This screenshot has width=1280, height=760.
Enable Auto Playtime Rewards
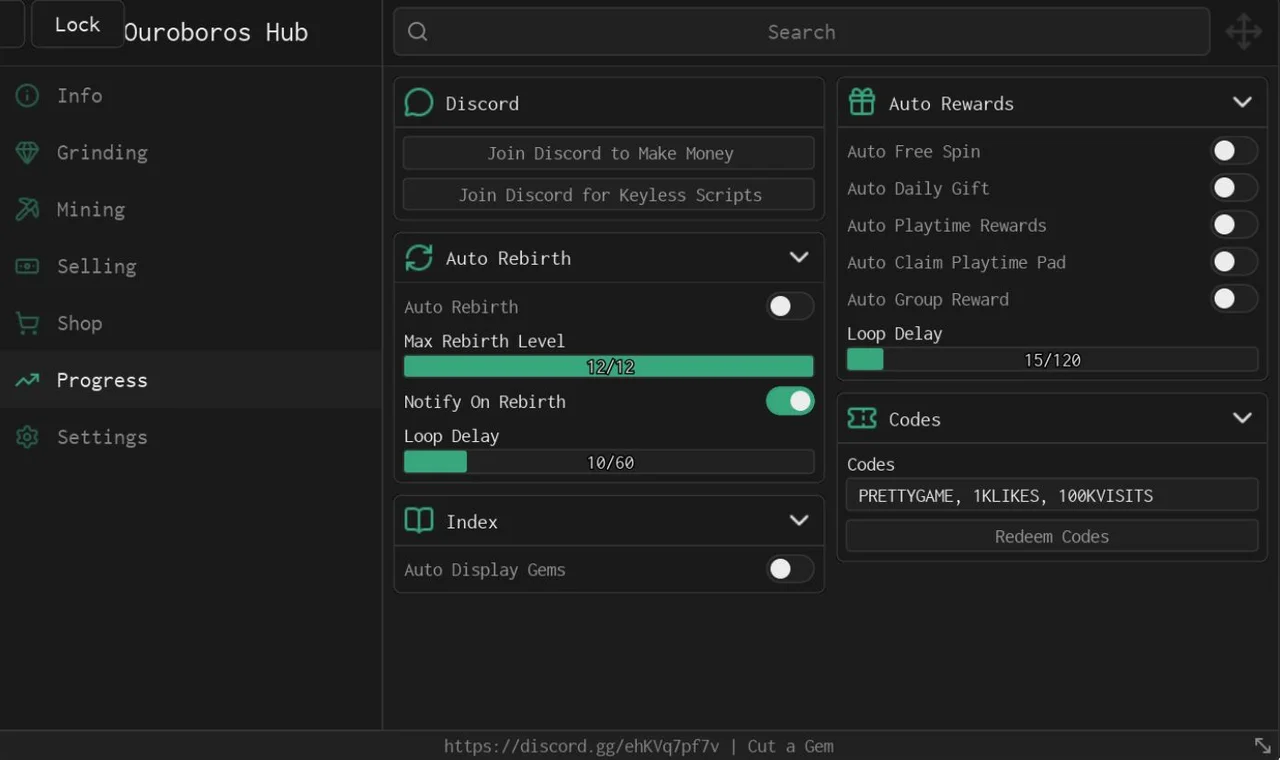[x=1234, y=225]
